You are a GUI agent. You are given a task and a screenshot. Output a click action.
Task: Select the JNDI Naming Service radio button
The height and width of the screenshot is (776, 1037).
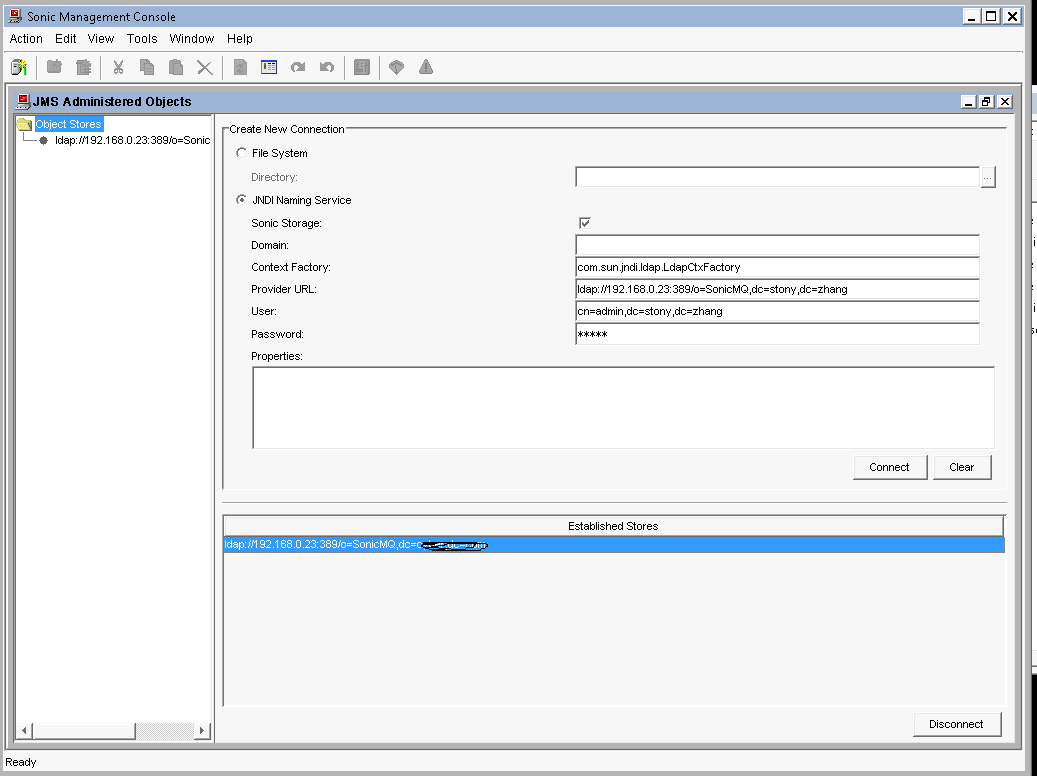(x=241, y=199)
